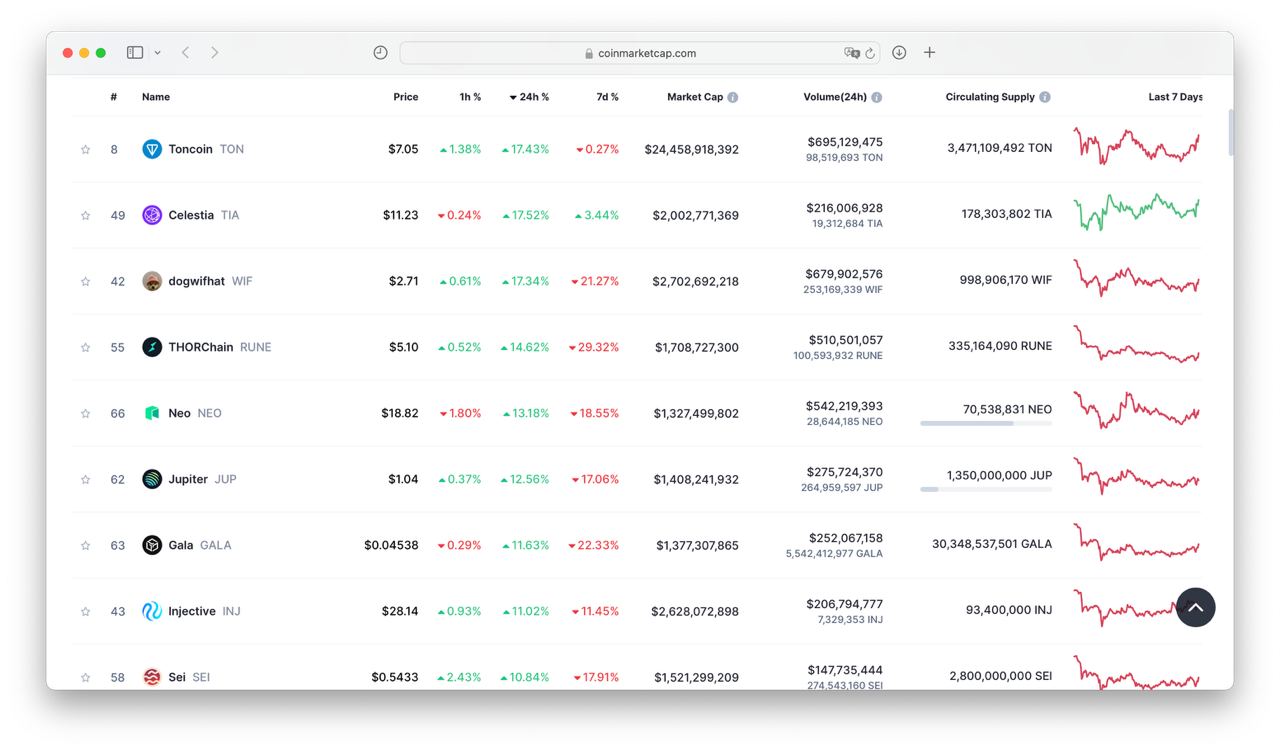The image size is (1280, 751).
Task: Open Gala market cap link
Action: click(697, 545)
